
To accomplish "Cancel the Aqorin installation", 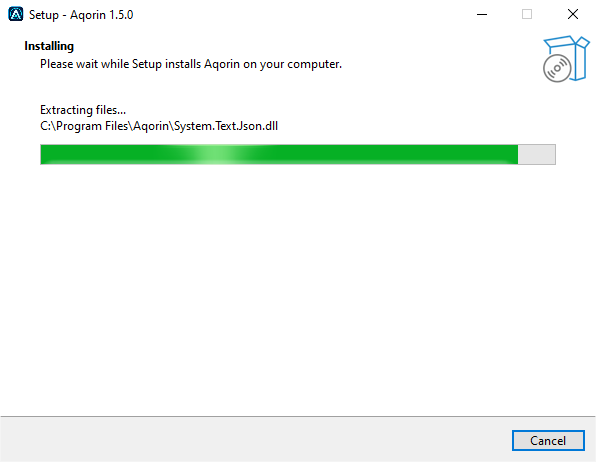I will 548,440.
